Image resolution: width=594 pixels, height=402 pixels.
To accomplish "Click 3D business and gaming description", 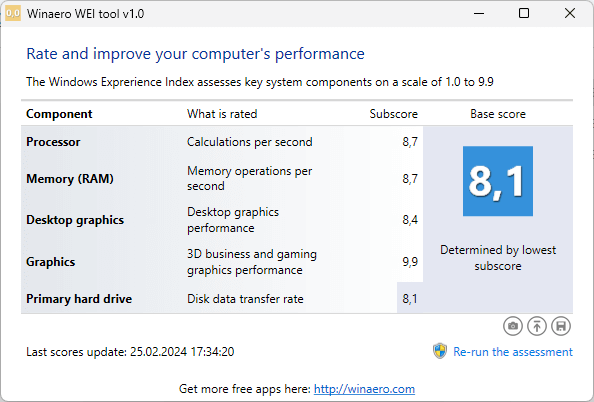I will tap(252, 262).
